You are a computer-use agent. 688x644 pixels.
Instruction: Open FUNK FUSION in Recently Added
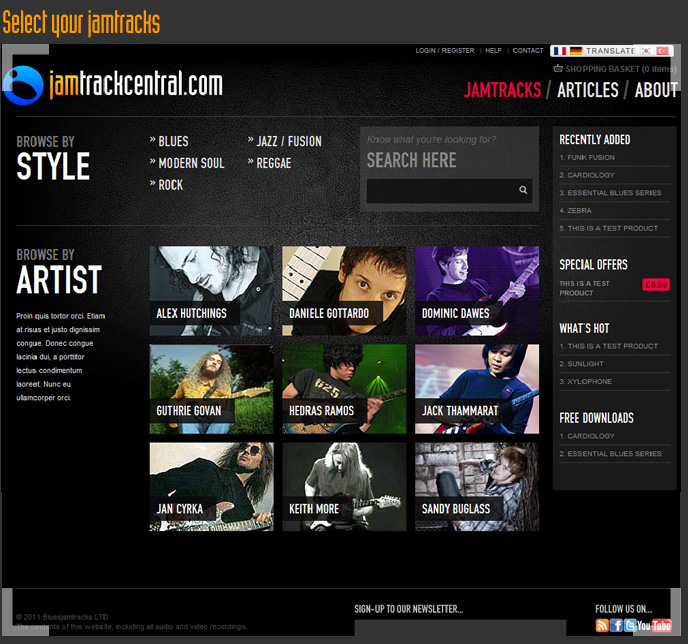pos(591,157)
